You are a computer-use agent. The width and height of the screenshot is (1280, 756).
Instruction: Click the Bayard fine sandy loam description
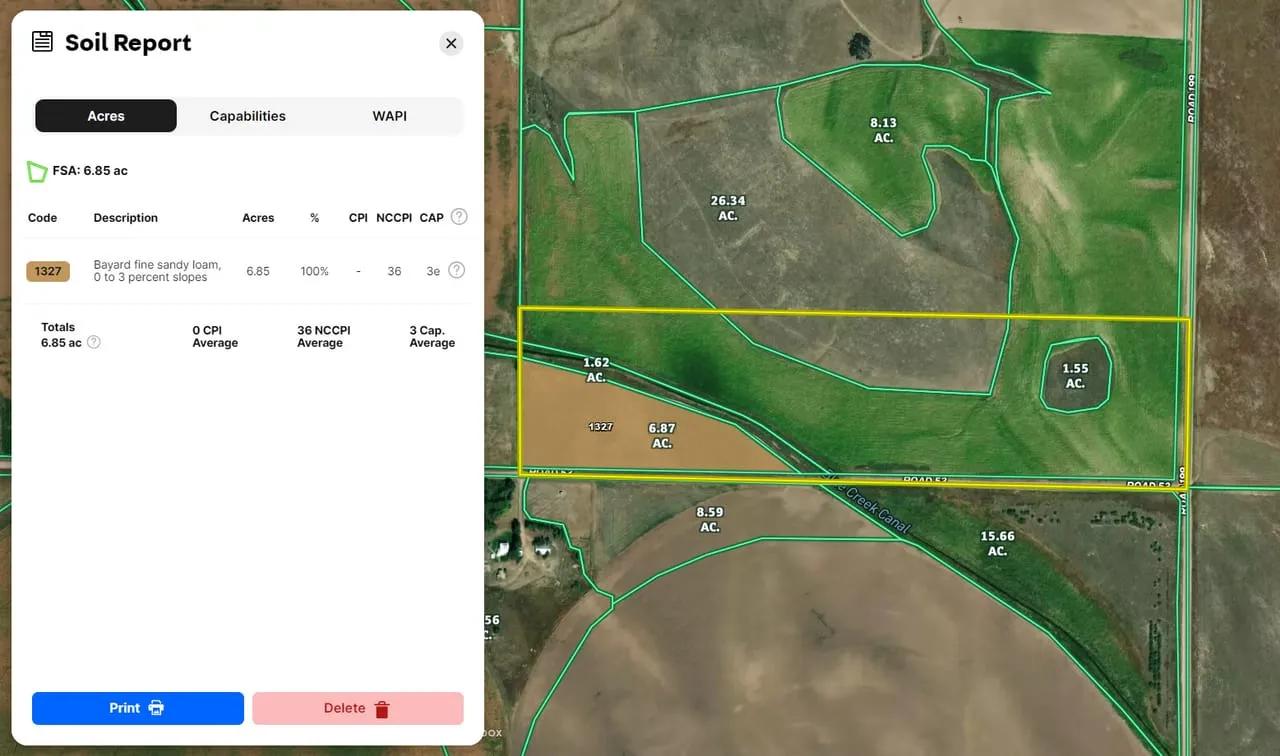point(157,271)
